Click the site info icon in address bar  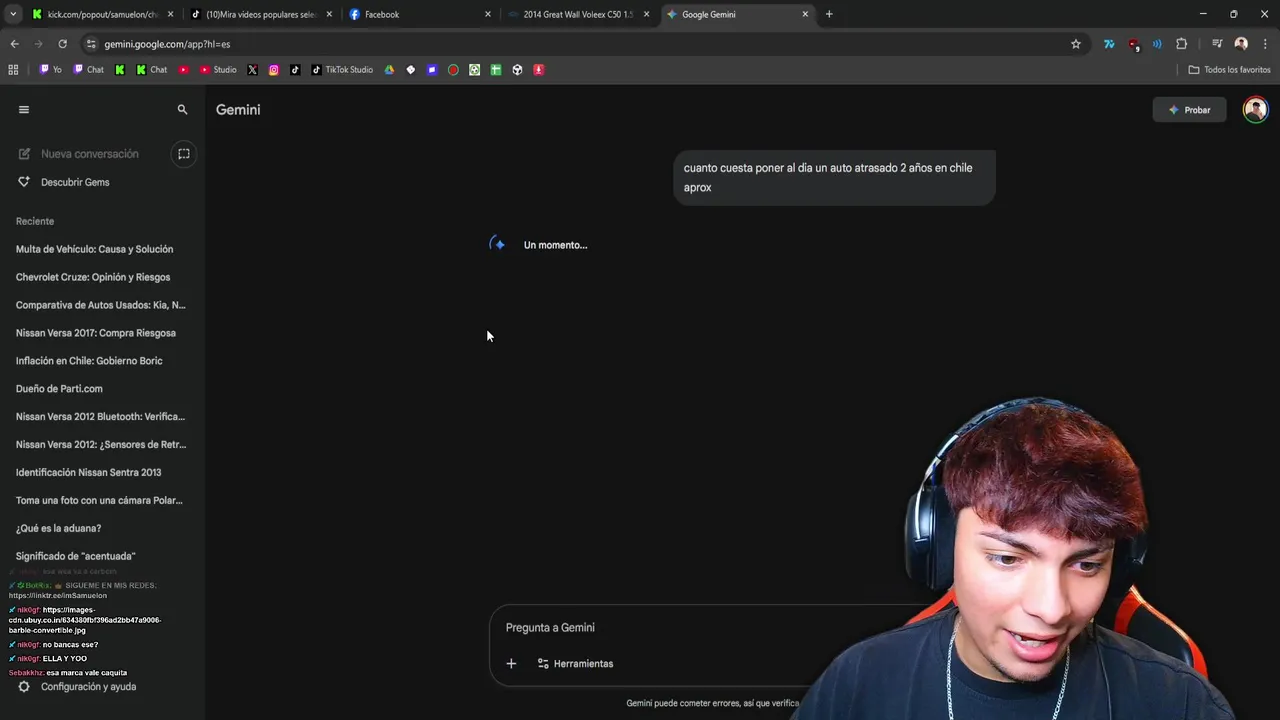click(x=91, y=44)
